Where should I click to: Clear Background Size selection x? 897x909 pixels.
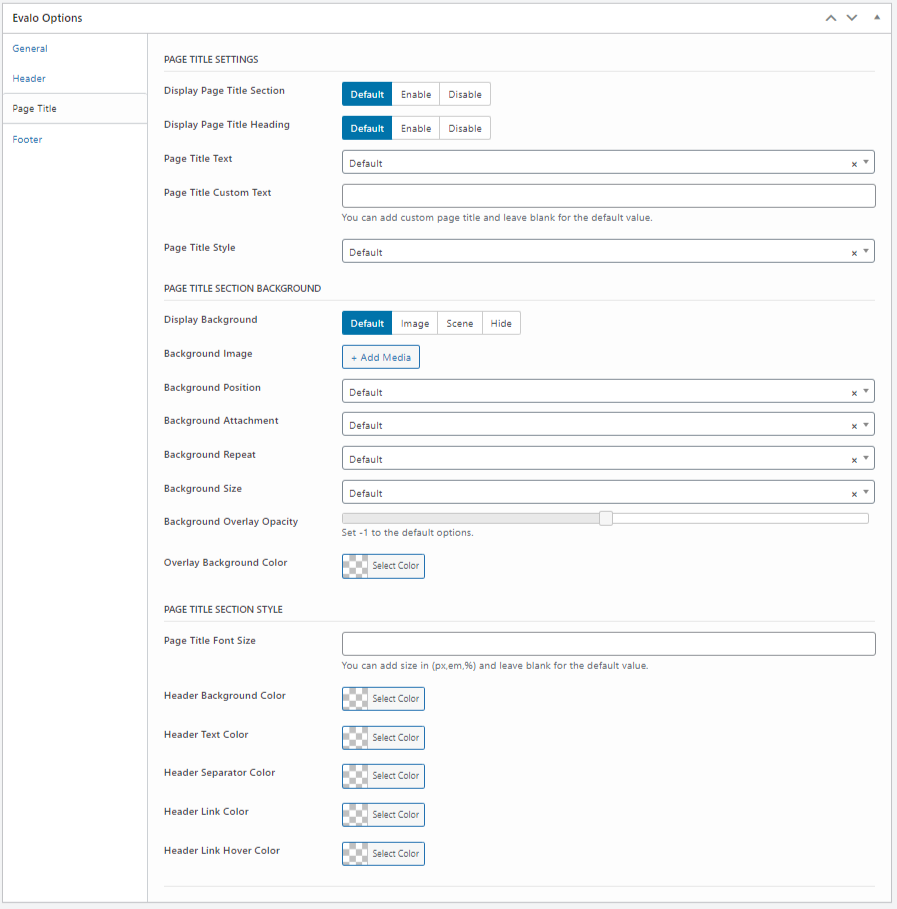854,495
